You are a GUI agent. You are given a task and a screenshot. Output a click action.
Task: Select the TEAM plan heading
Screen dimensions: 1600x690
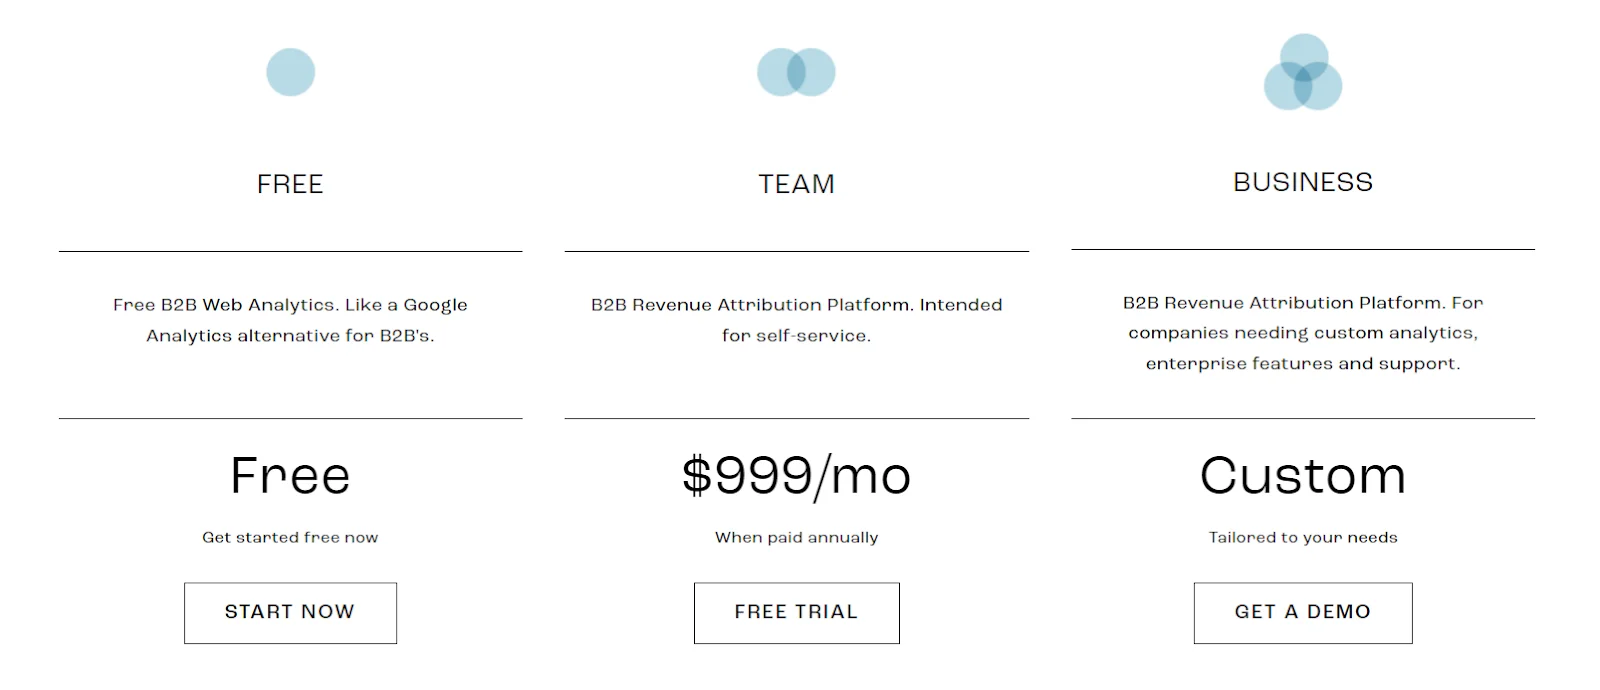796,184
